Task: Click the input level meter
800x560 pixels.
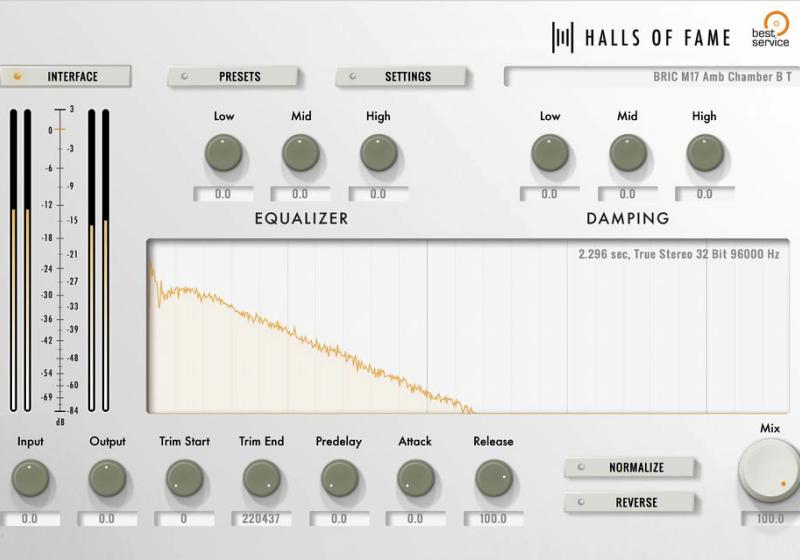Action: (20, 260)
